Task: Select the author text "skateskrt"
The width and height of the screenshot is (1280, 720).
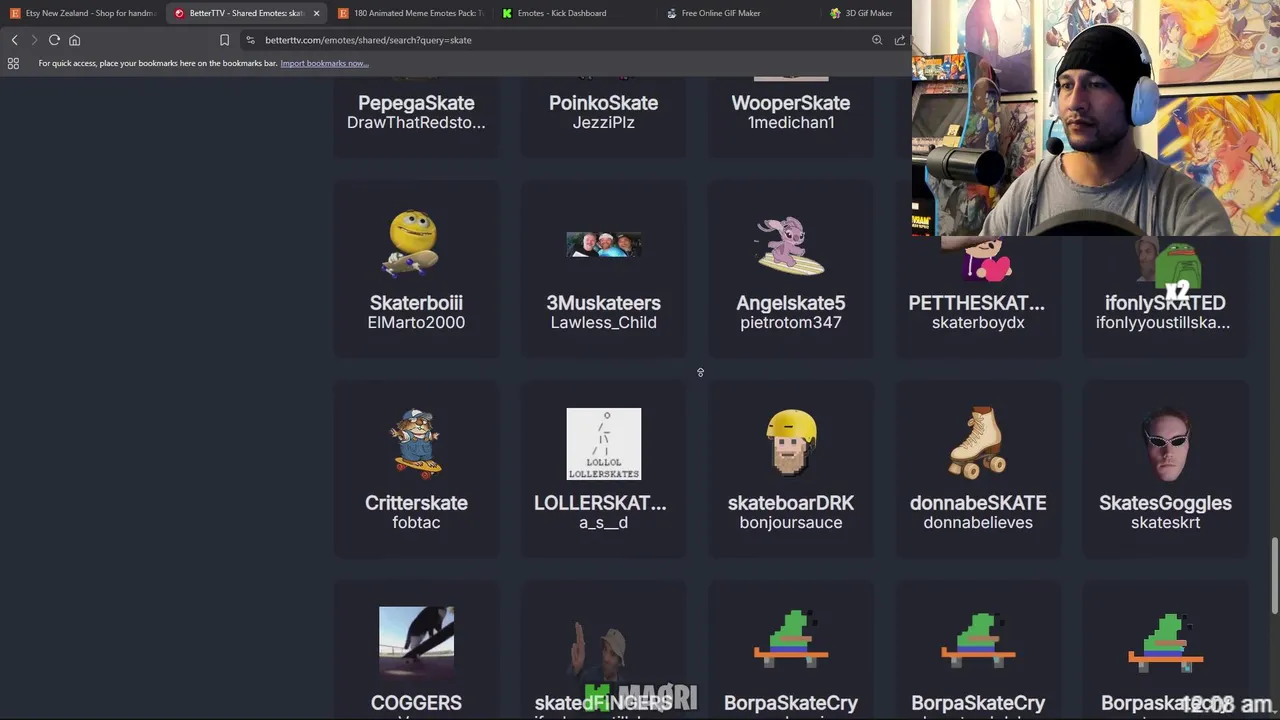Action: 1165,523
